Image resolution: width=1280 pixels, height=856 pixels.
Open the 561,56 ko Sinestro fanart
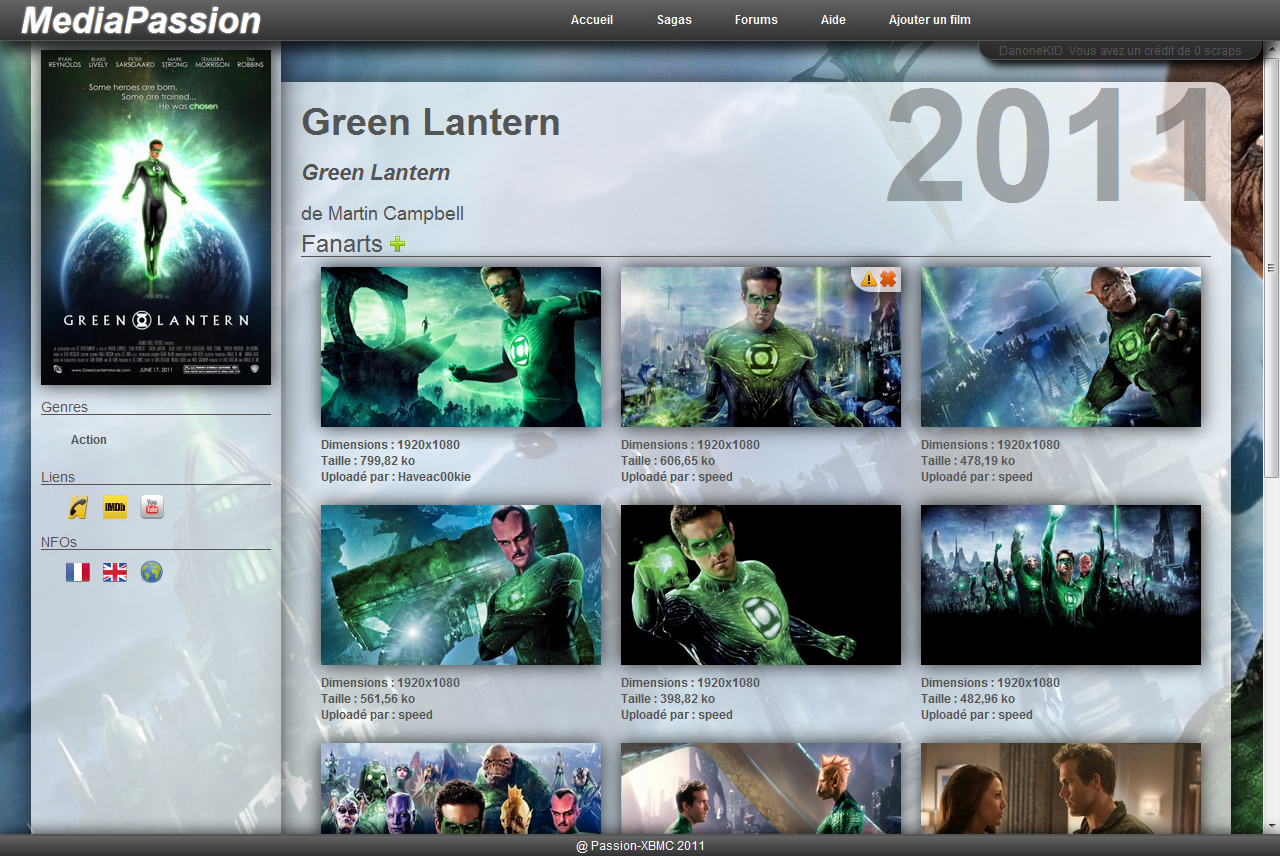tap(461, 585)
